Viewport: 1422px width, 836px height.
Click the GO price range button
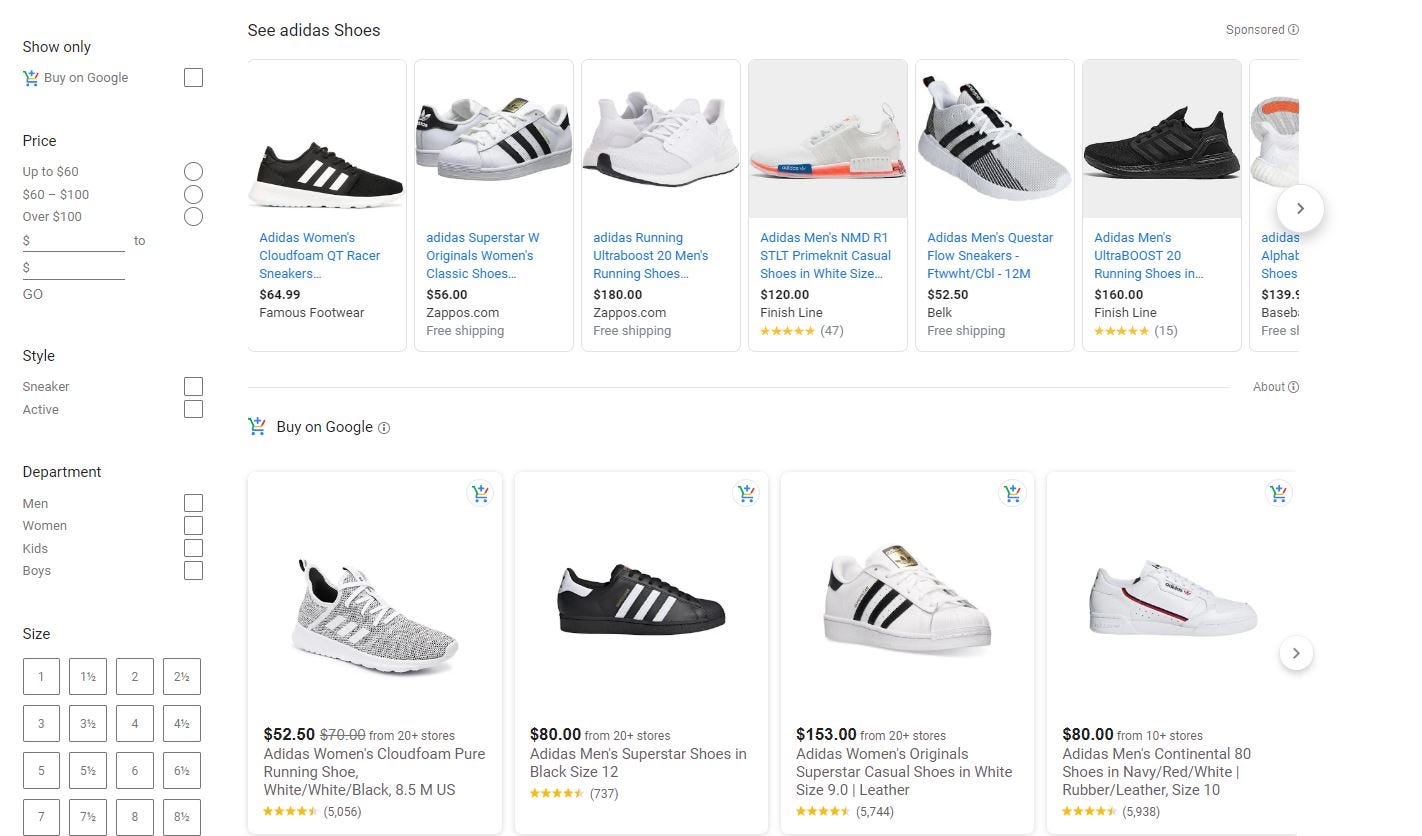33,295
